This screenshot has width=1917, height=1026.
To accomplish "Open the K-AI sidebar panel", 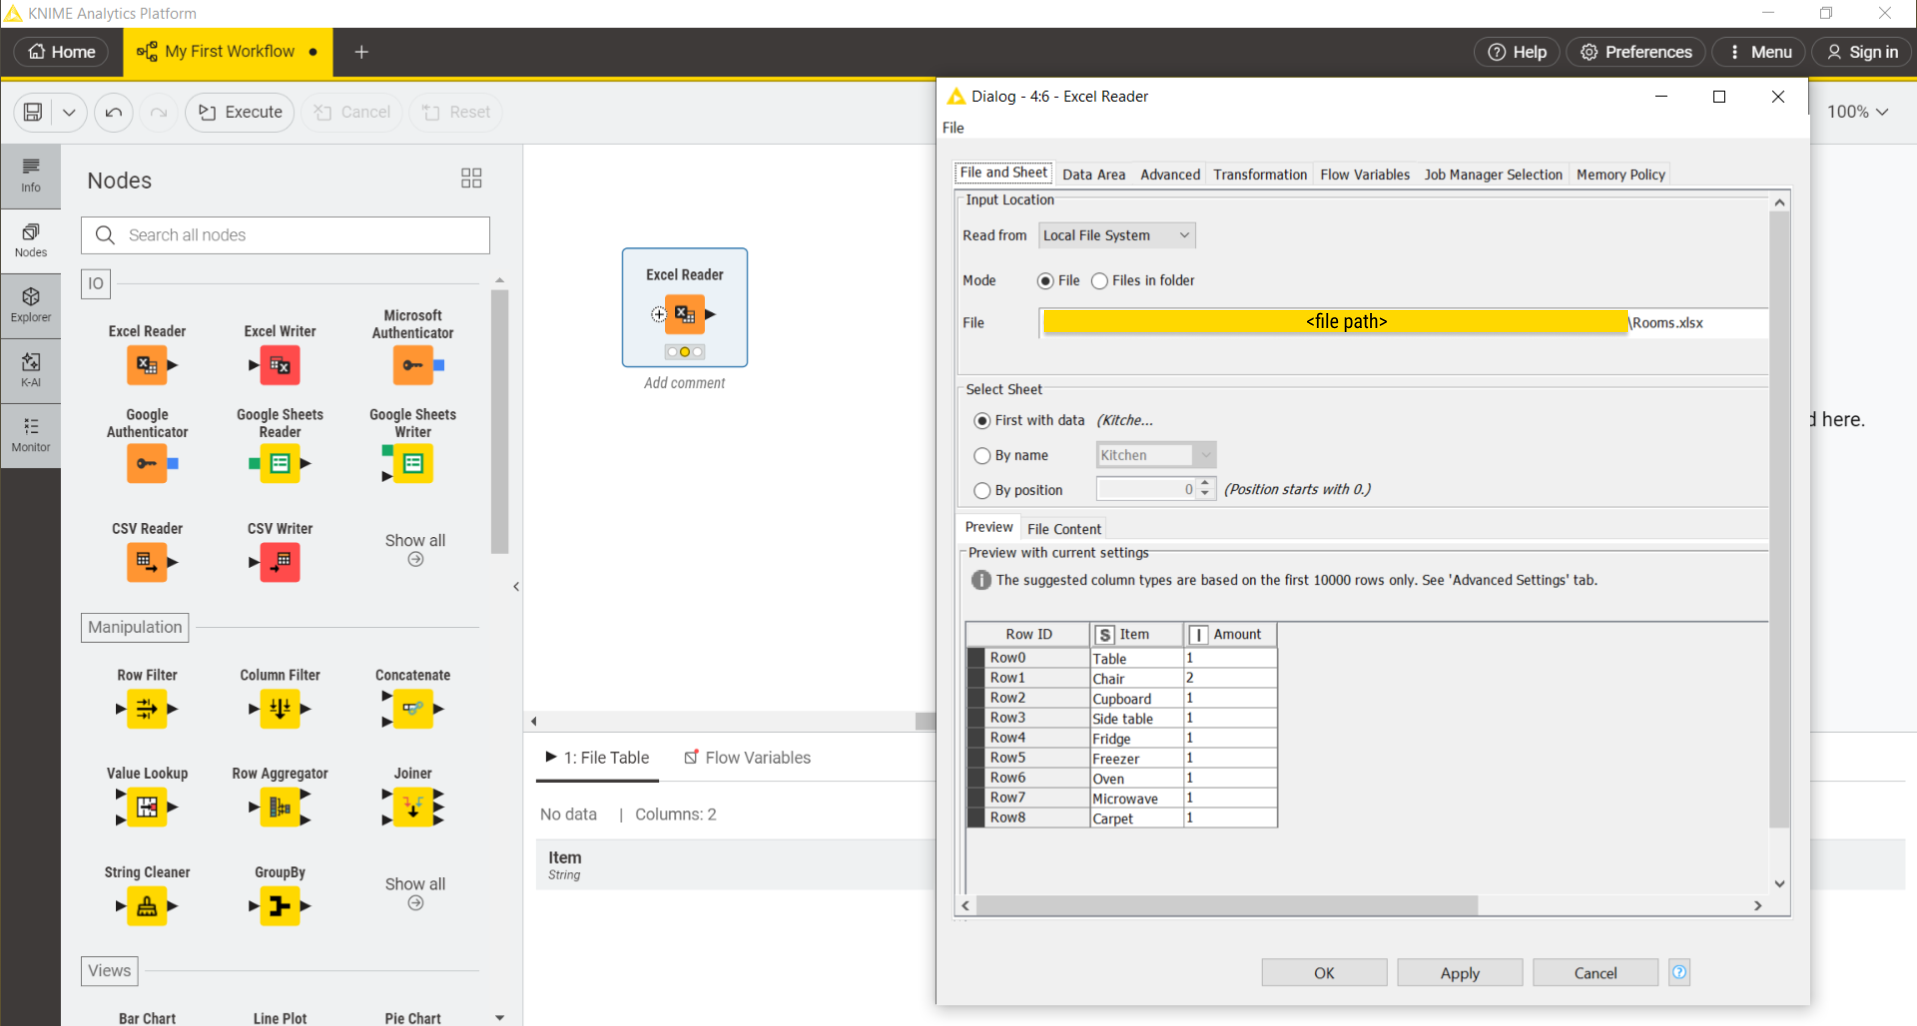I will click(x=30, y=370).
